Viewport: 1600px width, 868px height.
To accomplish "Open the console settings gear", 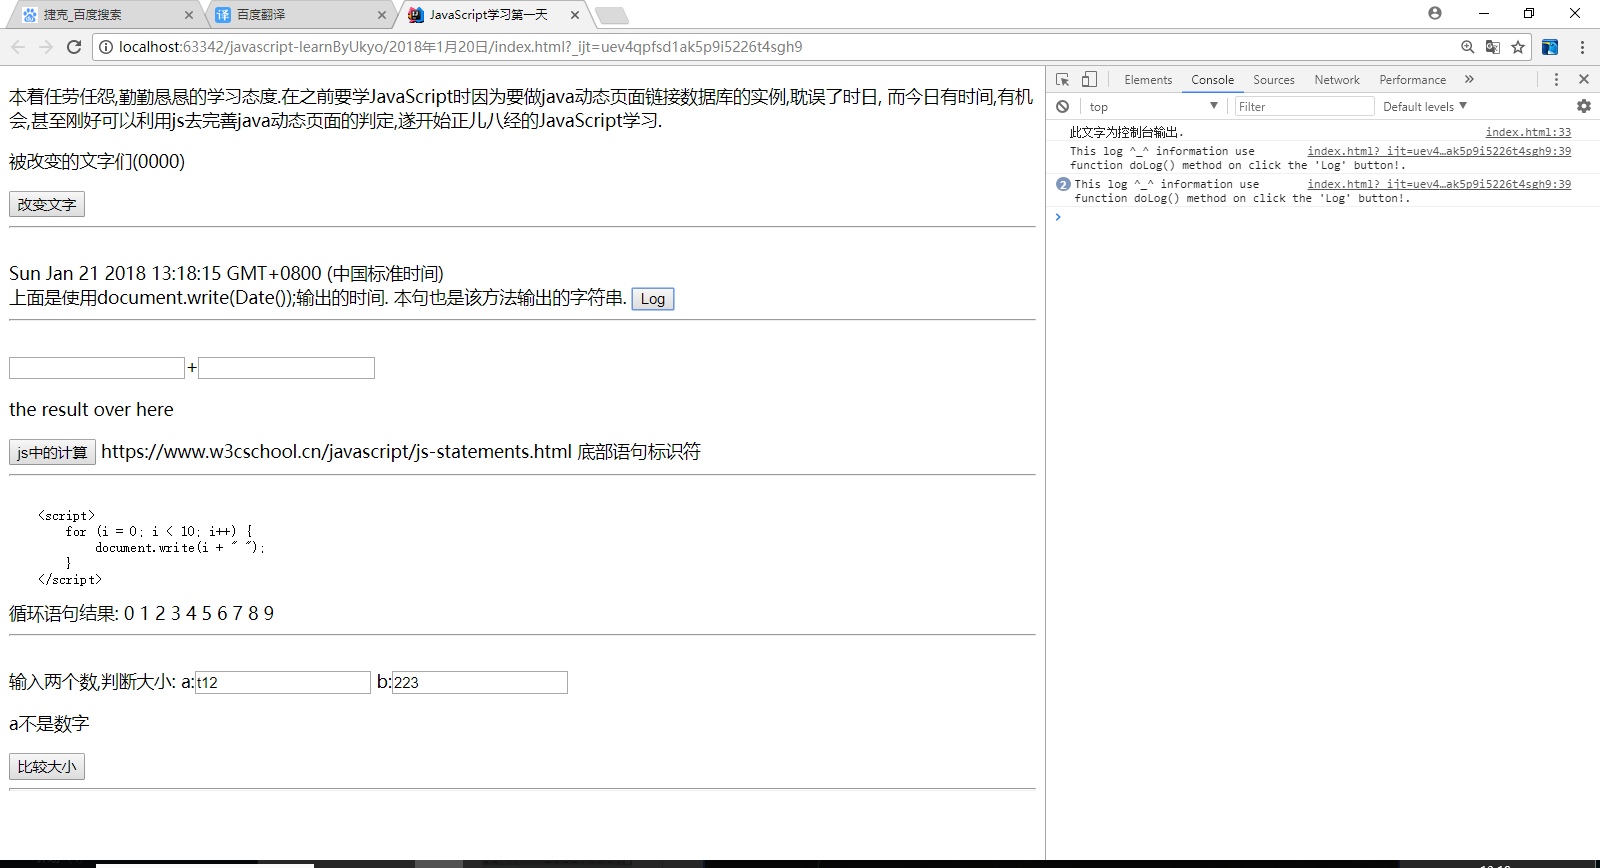I will (1584, 106).
